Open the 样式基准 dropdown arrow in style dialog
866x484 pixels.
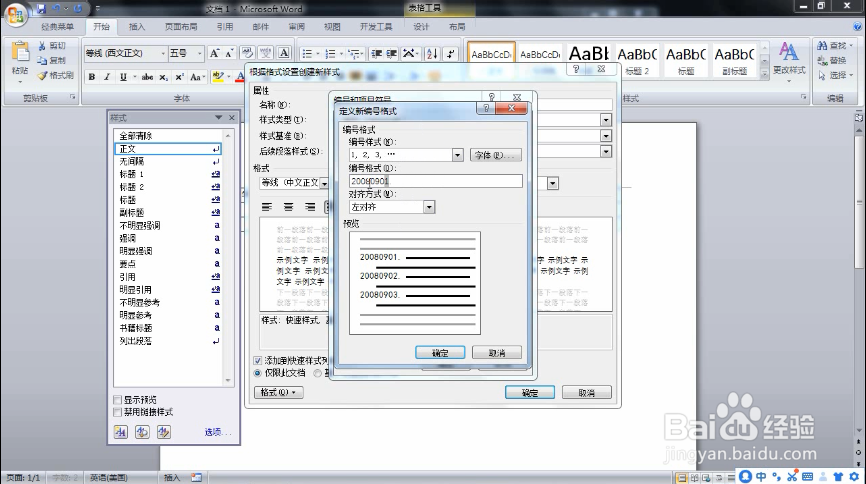pyautogui.click(x=606, y=135)
